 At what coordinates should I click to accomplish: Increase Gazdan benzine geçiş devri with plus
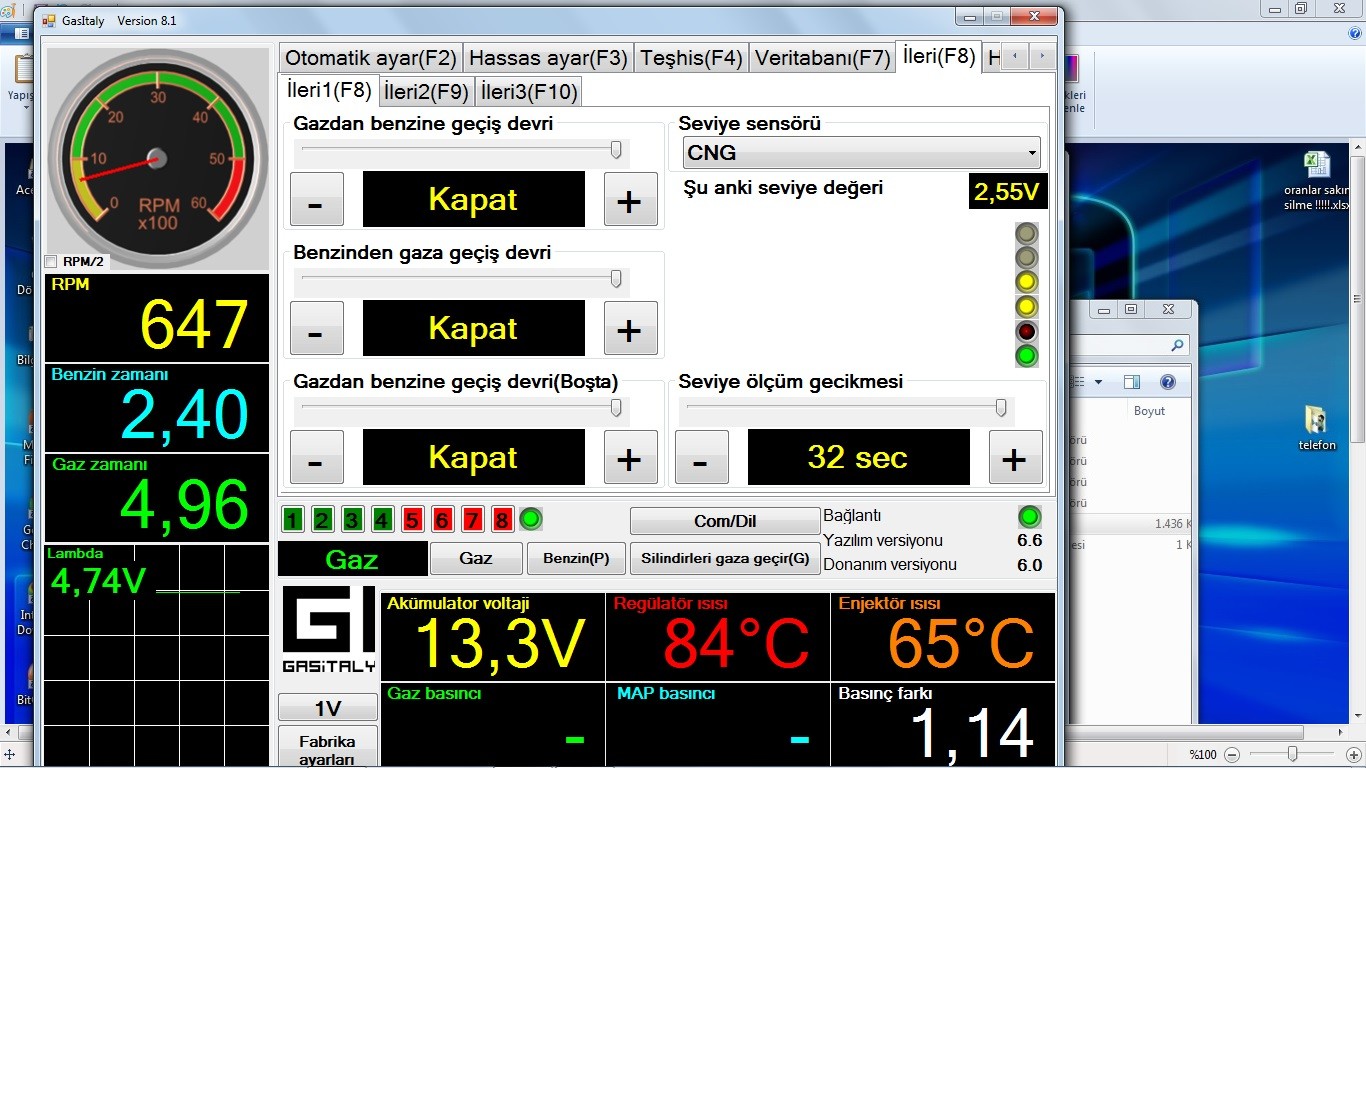630,200
